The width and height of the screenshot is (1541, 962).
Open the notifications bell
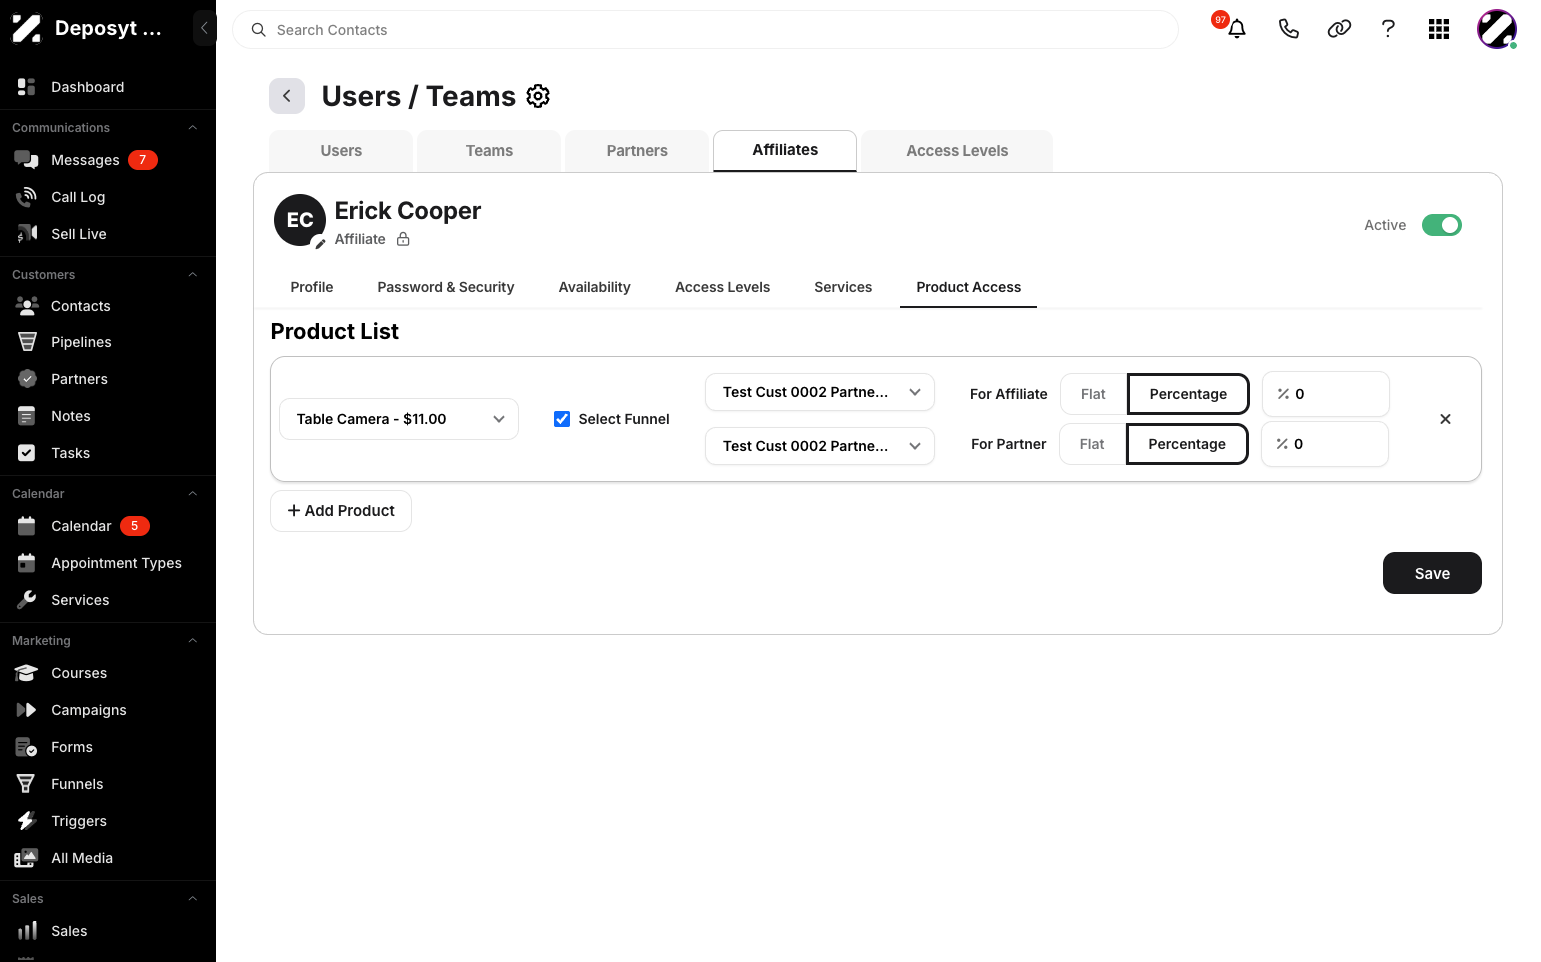point(1237,29)
